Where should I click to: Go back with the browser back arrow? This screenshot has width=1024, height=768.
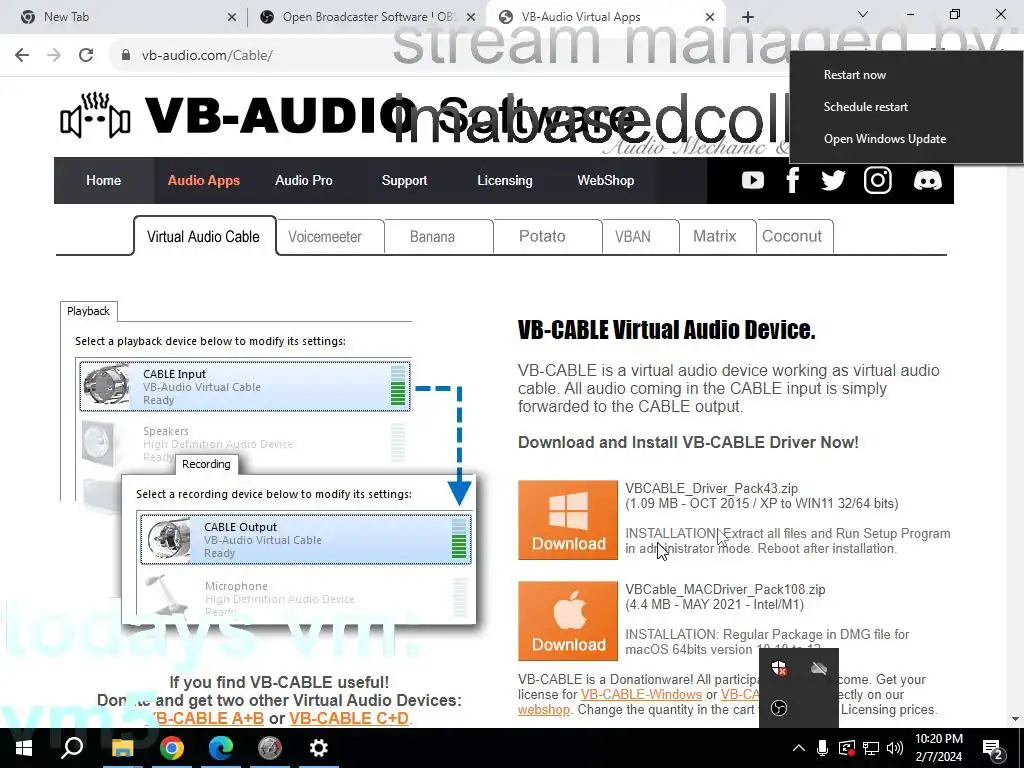pyautogui.click(x=22, y=55)
